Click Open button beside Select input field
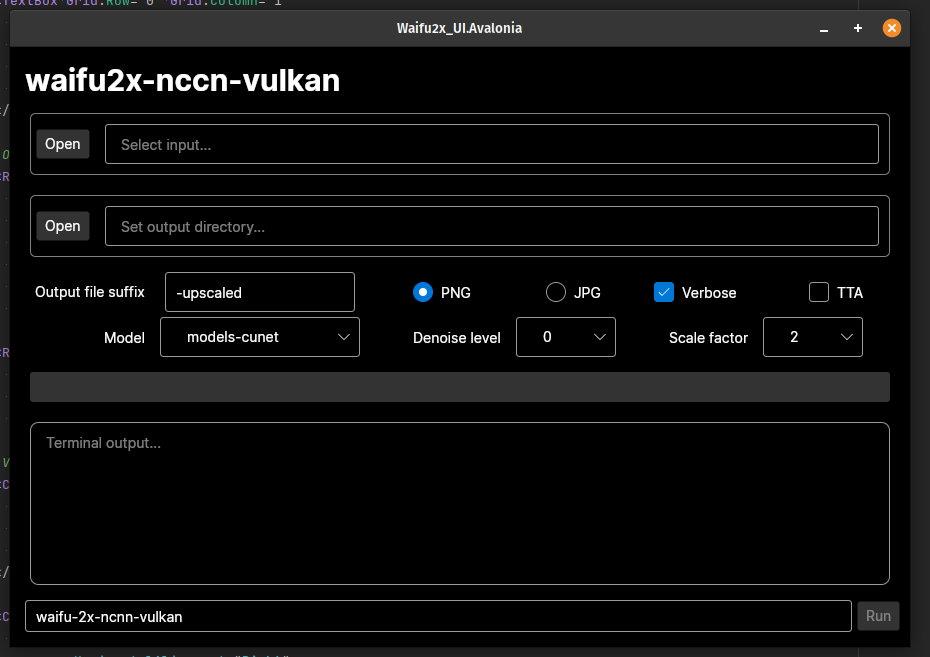 coord(63,144)
